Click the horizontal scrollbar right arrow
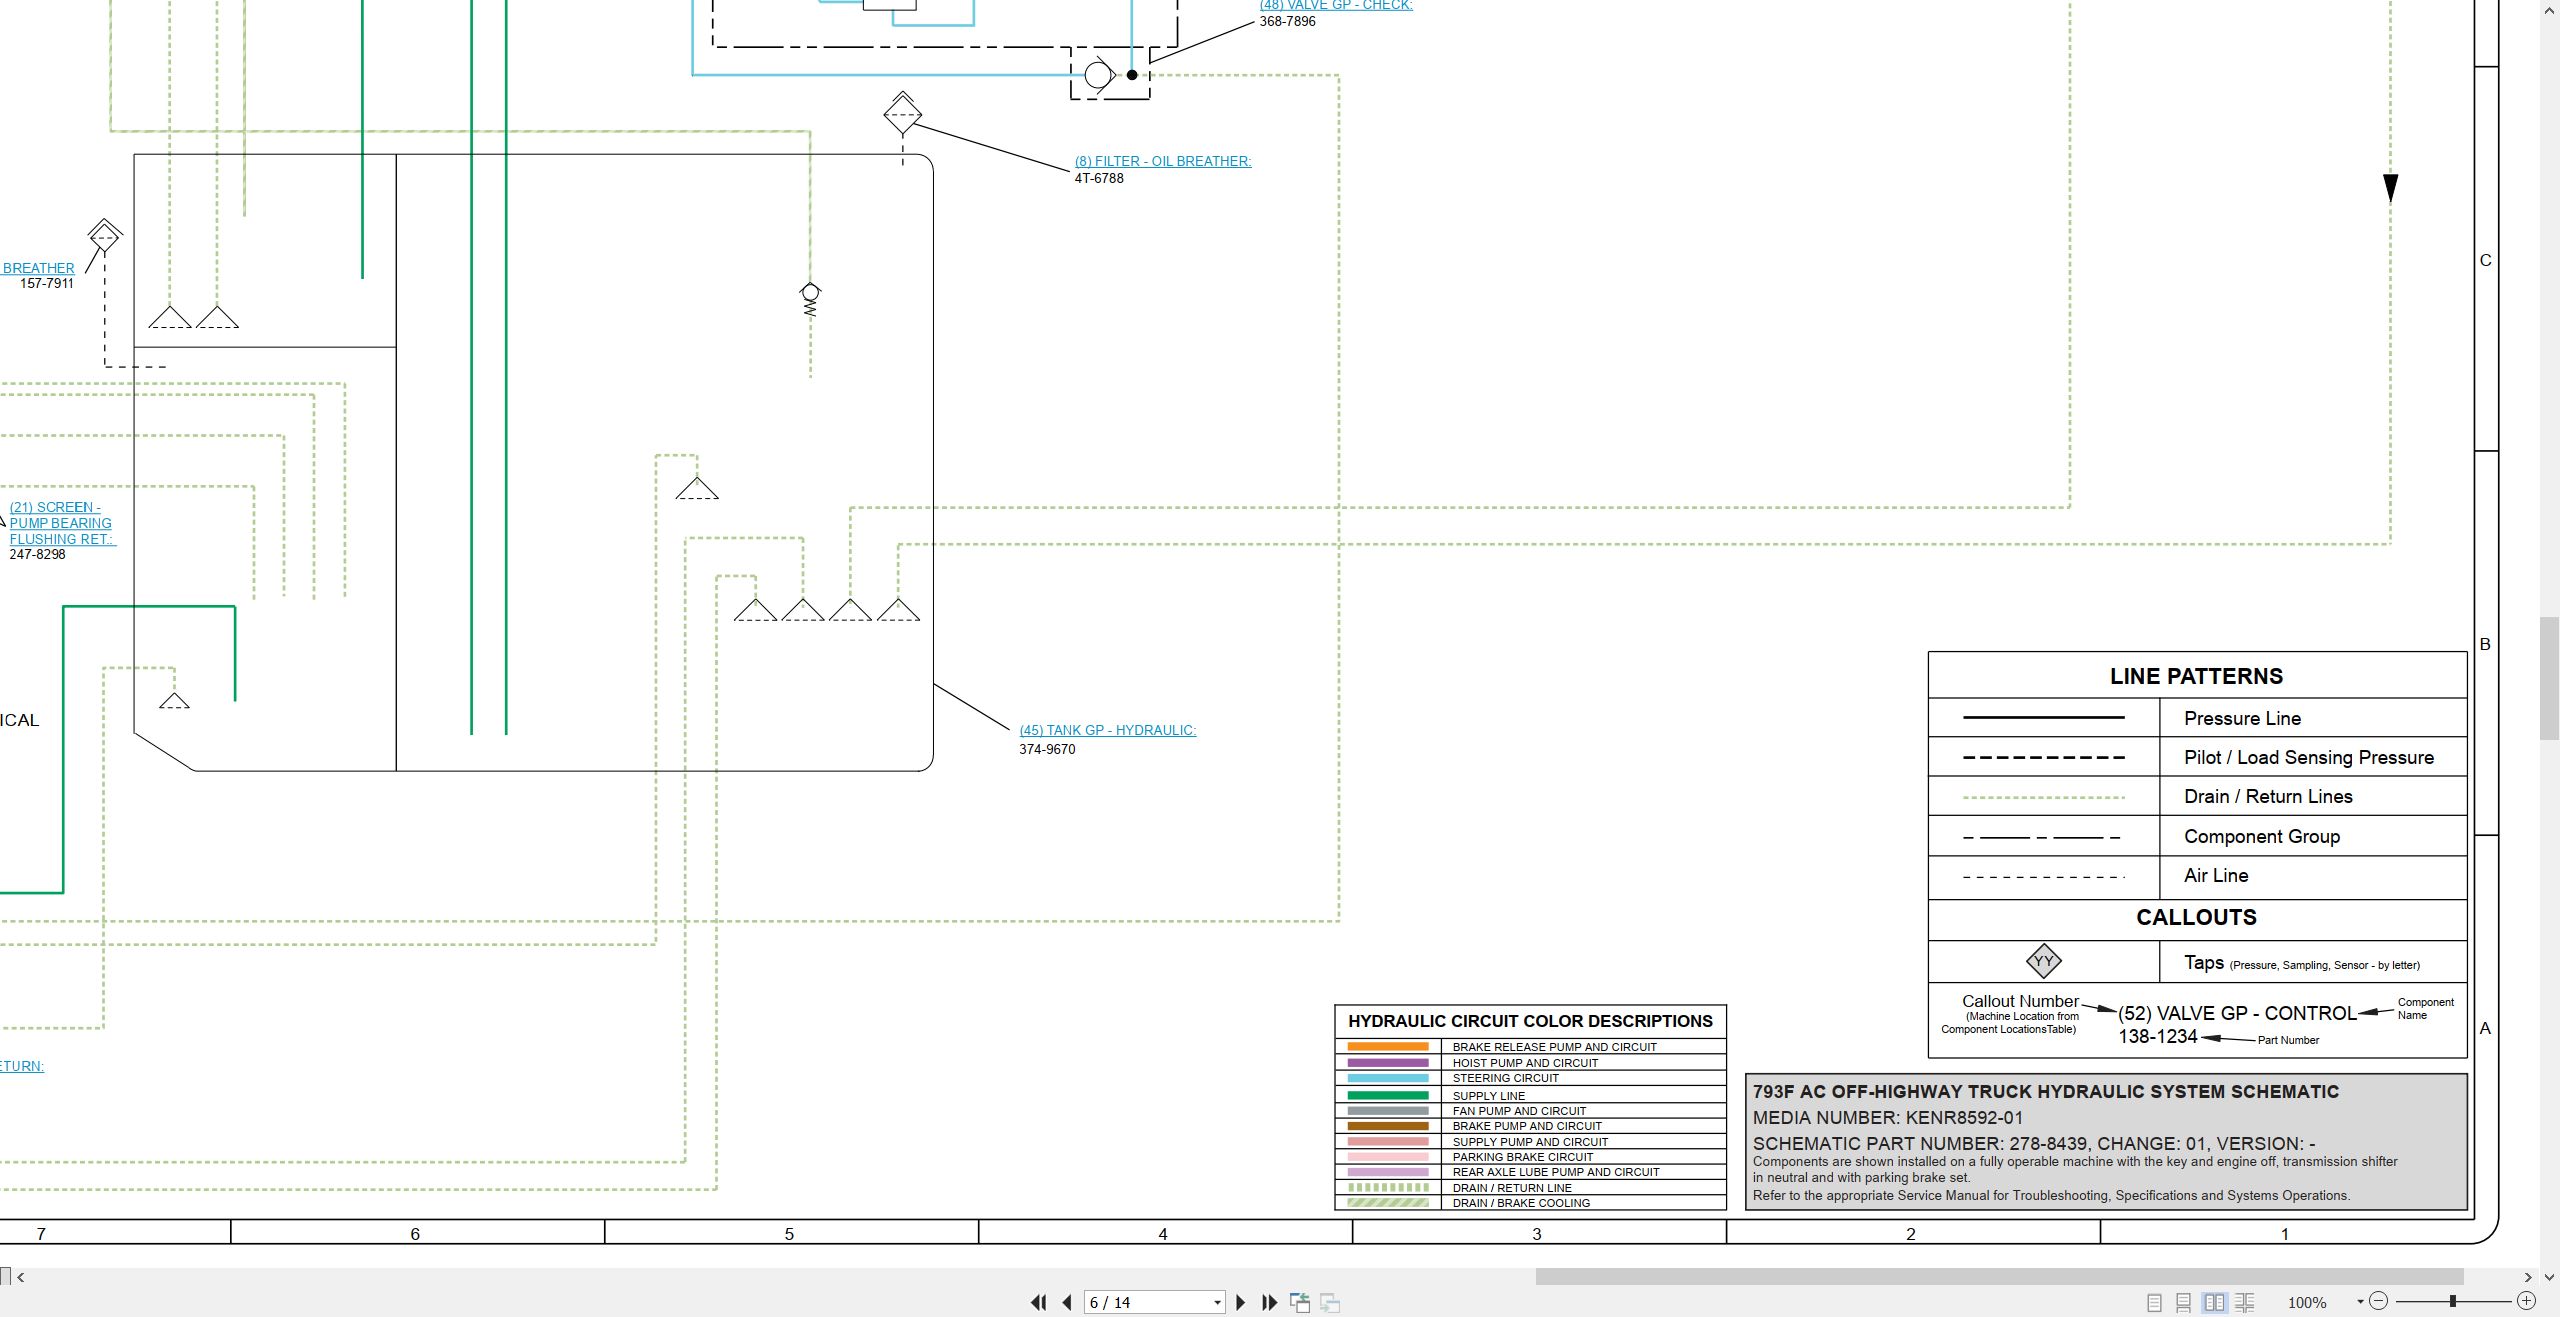The width and height of the screenshot is (2560, 1317). (2528, 1277)
